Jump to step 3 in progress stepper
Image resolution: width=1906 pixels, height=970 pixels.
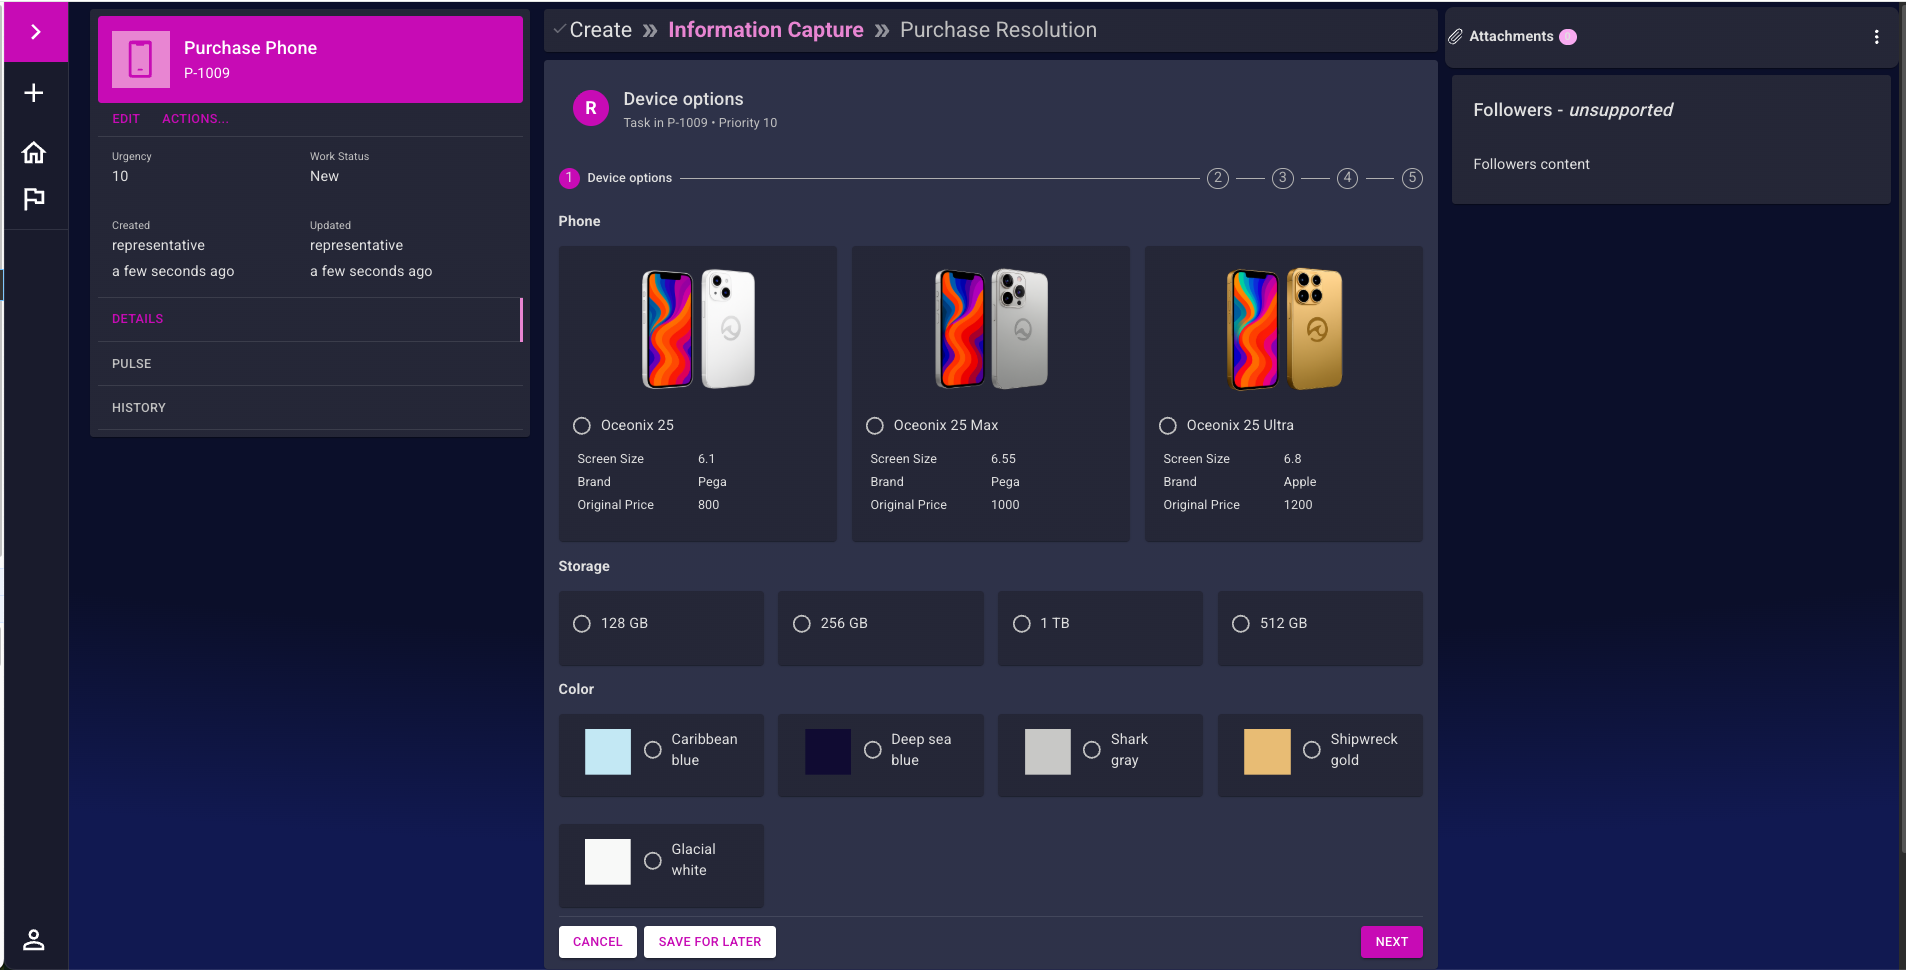click(x=1282, y=179)
